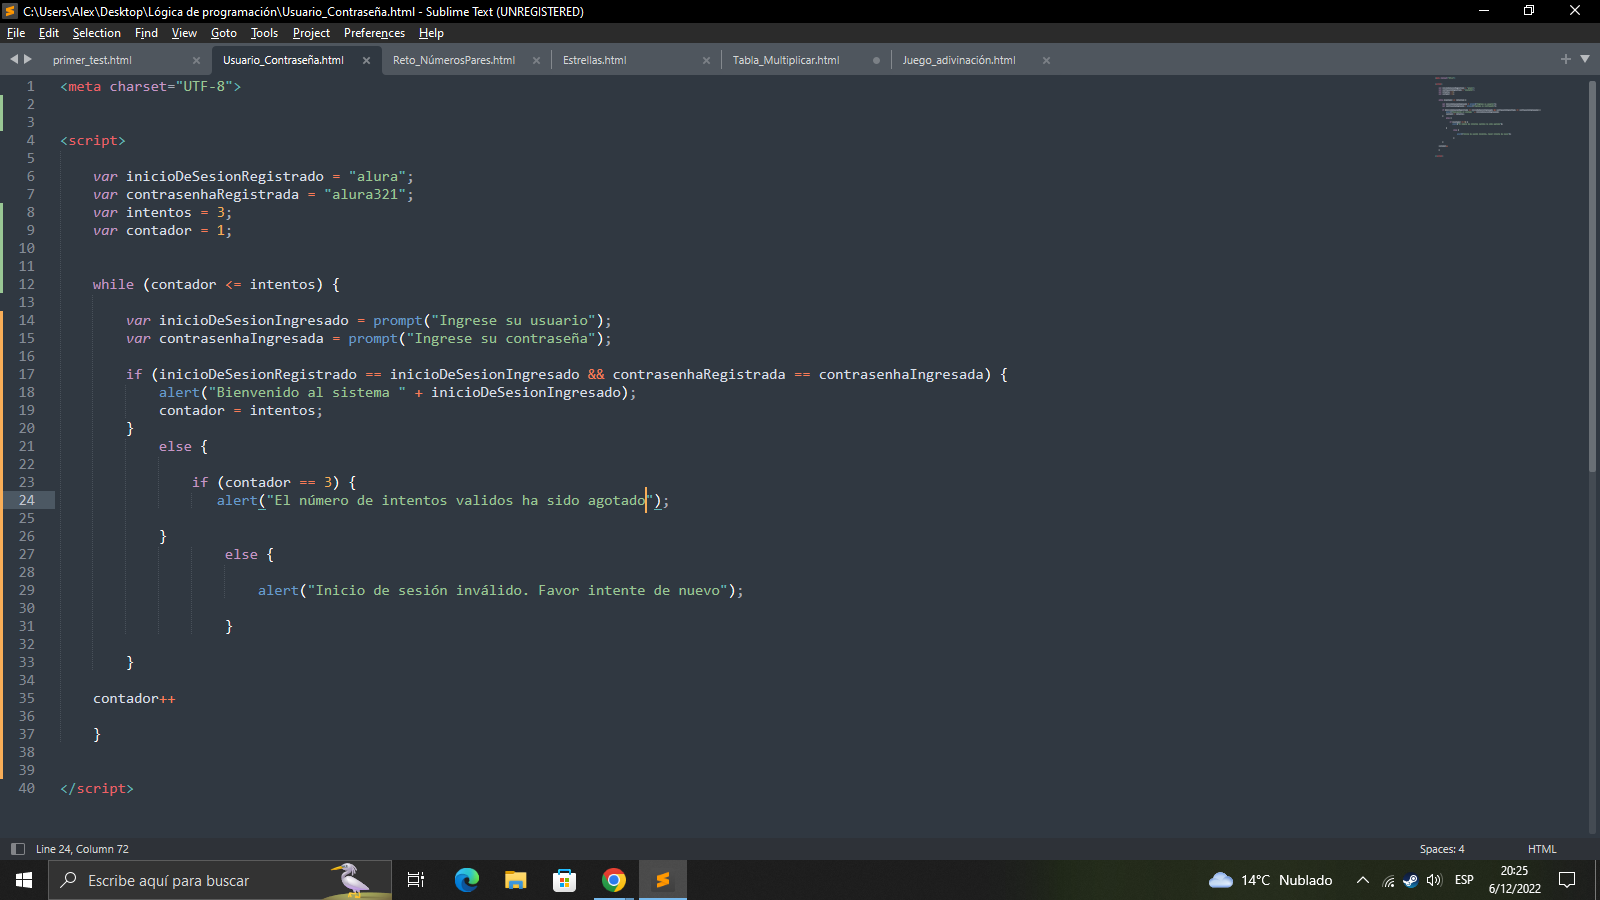The image size is (1600, 900).
Task: Open the tab list dropdown arrow
Action: [x=1585, y=59]
